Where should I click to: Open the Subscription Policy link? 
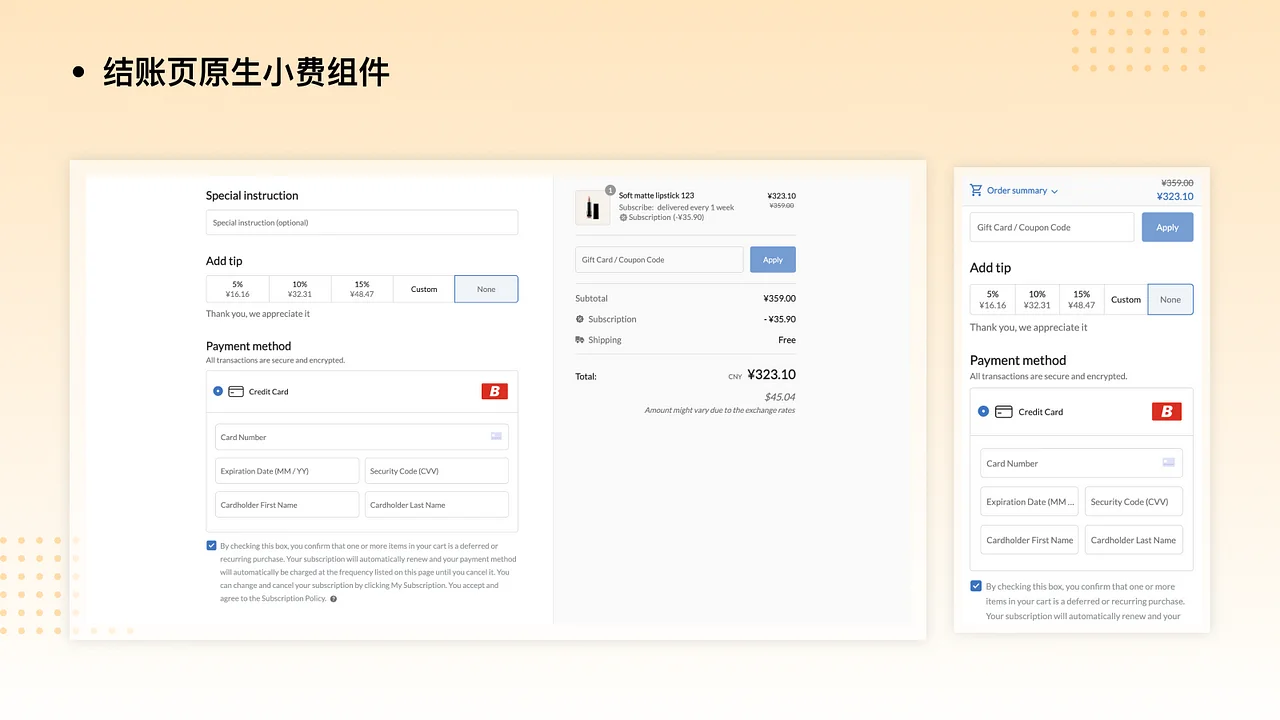pyautogui.click(x=296, y=599)
